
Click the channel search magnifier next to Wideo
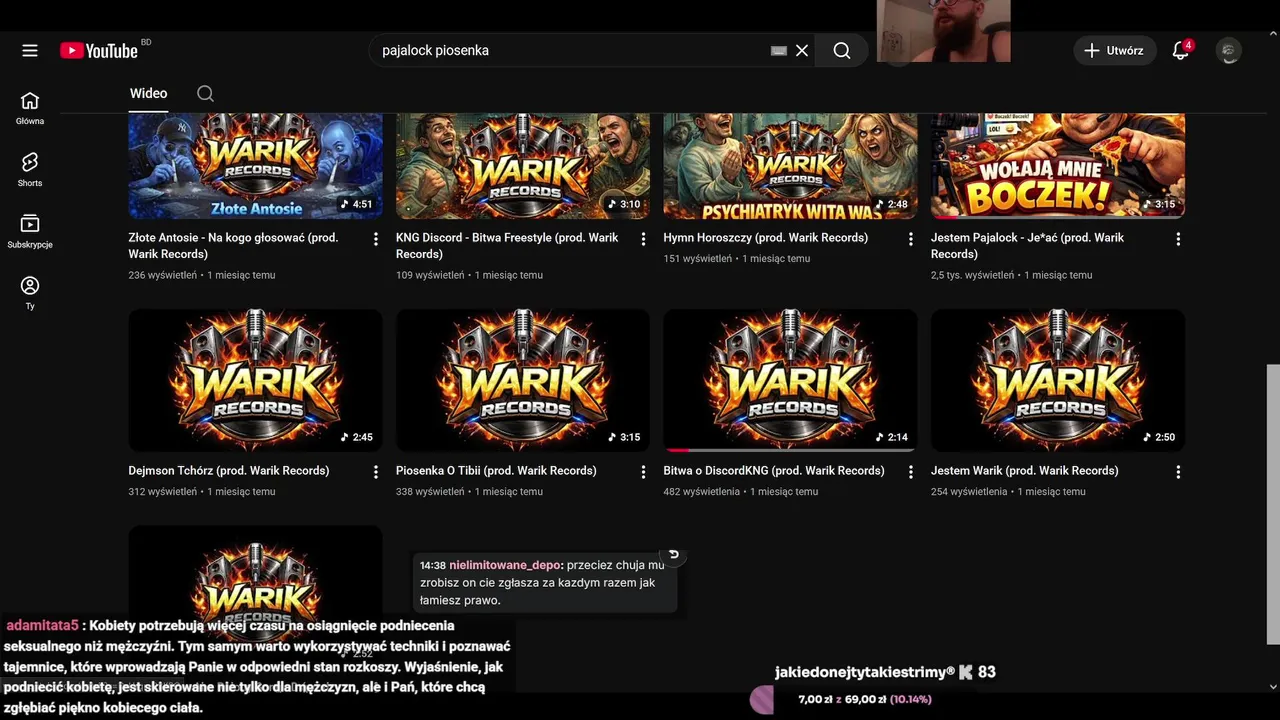[205, 93]
